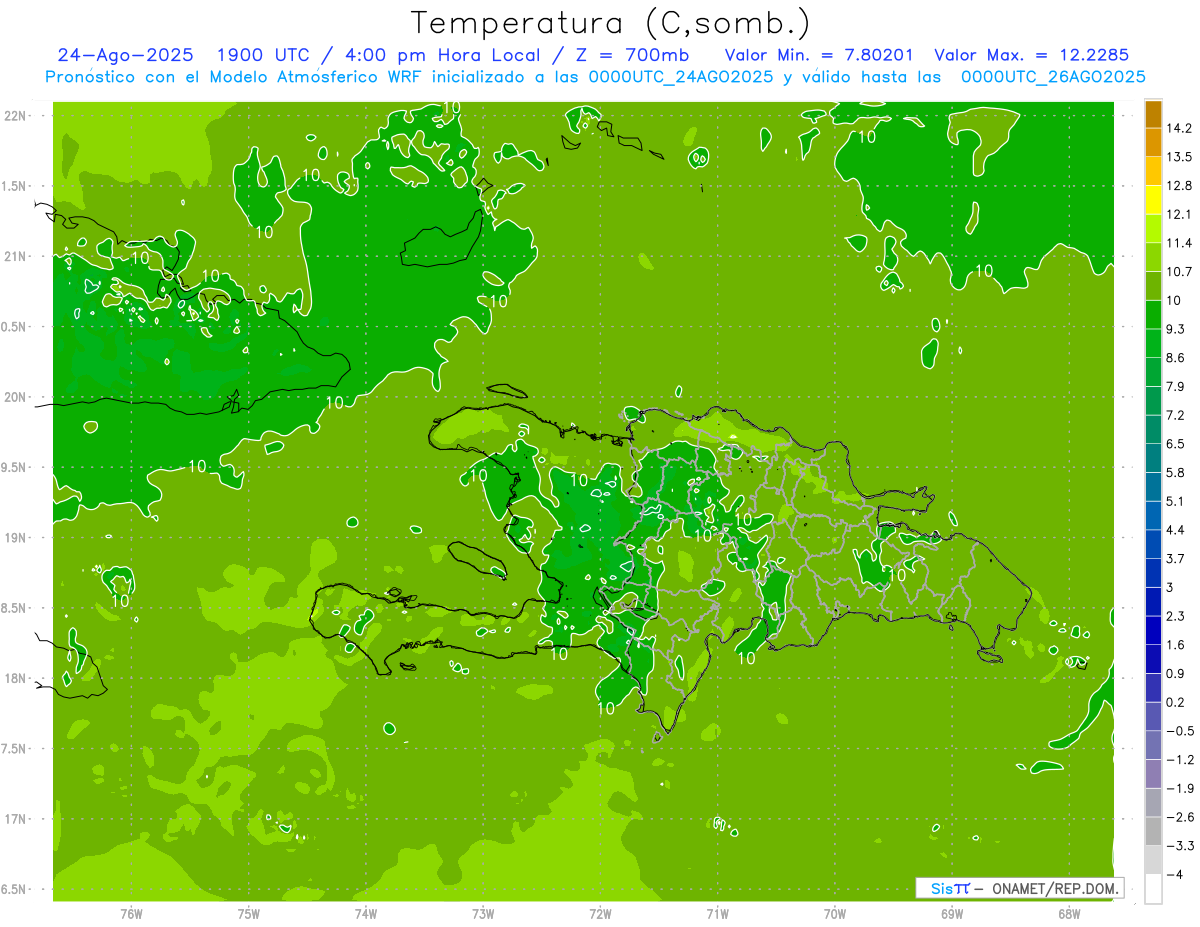Viewport: 1200px width, 927px height.
Task: Click the 10.7 value on the colorbar
Action: 1179,272
